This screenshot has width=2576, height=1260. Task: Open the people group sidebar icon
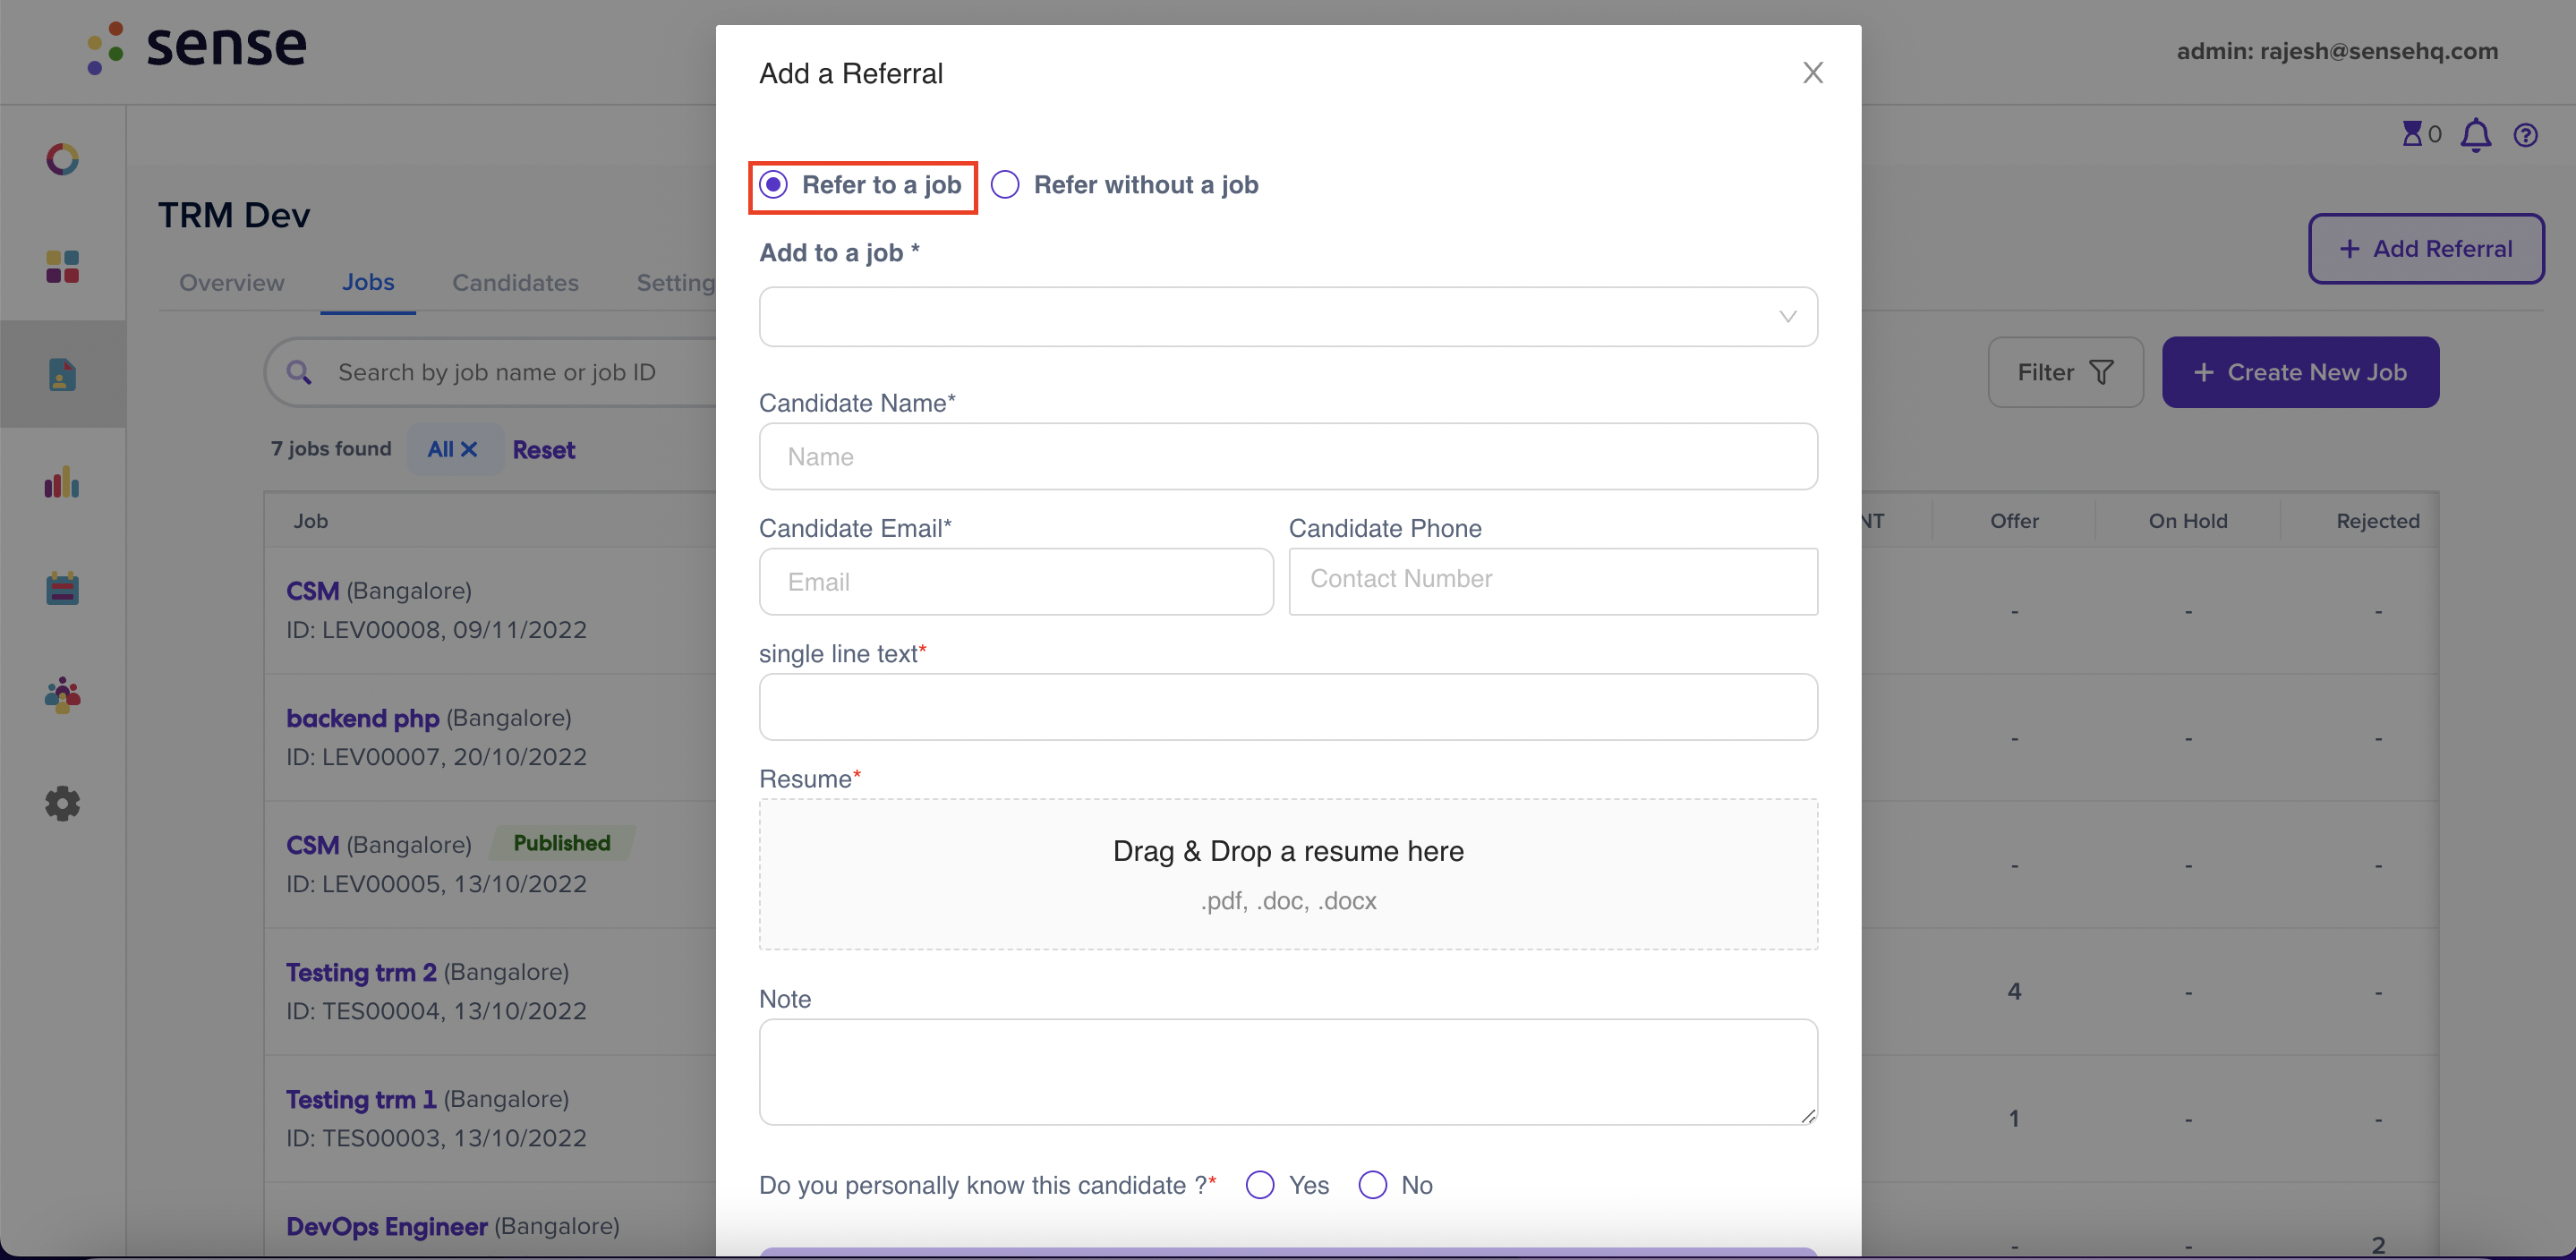click(x=62, y=695)
